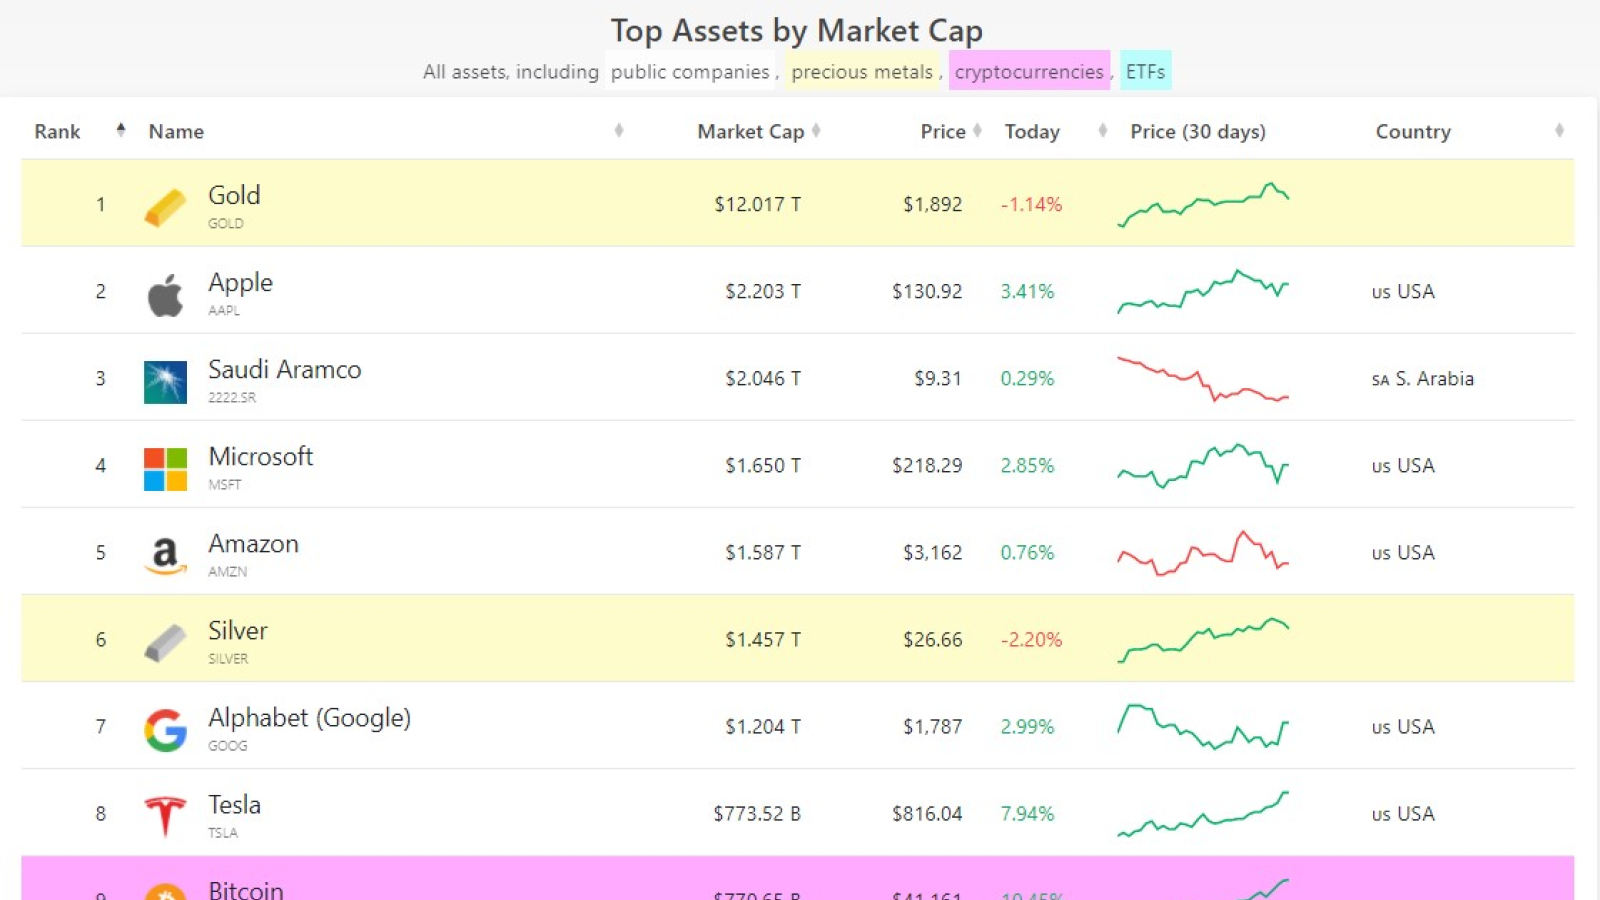1600x900 pixels.
Task: Open the Amazon company page
Action: point(253,543)
